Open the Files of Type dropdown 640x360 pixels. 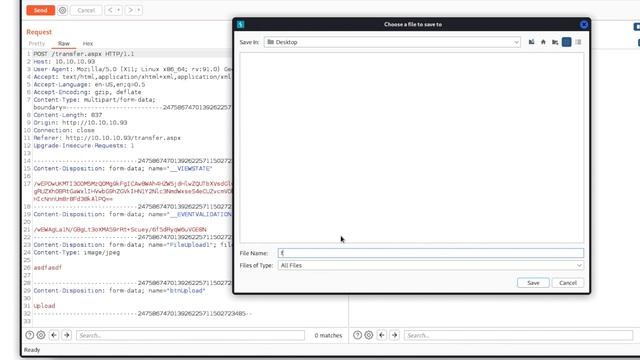[x=431, y=265]
